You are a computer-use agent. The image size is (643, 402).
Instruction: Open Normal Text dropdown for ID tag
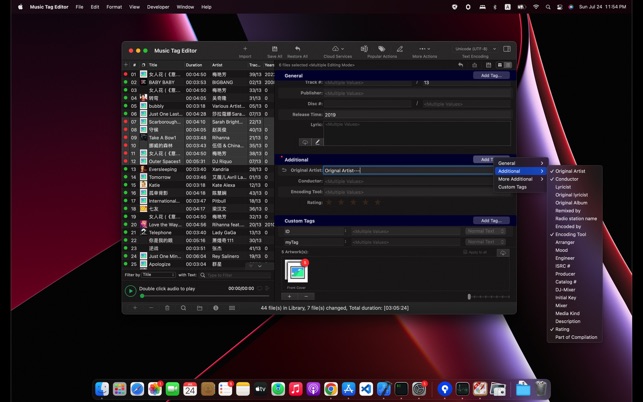486,231
